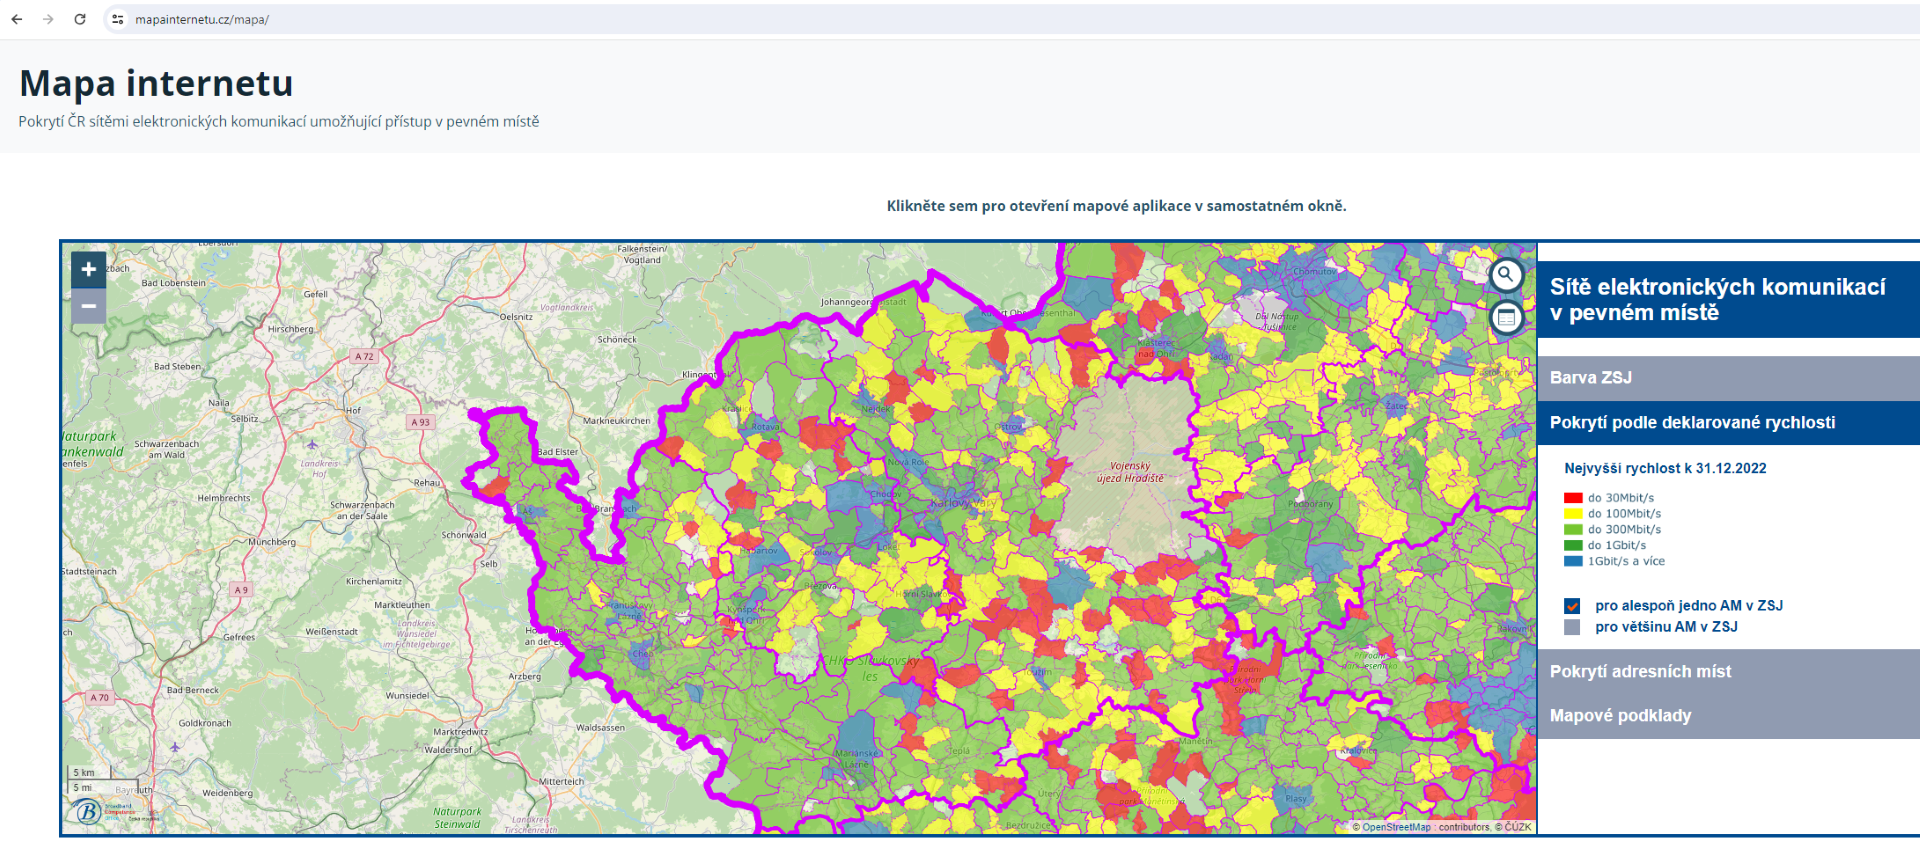Toggle the legend panel icon on map
This screenshot has height=850, width=1920.
(1506, 318)
